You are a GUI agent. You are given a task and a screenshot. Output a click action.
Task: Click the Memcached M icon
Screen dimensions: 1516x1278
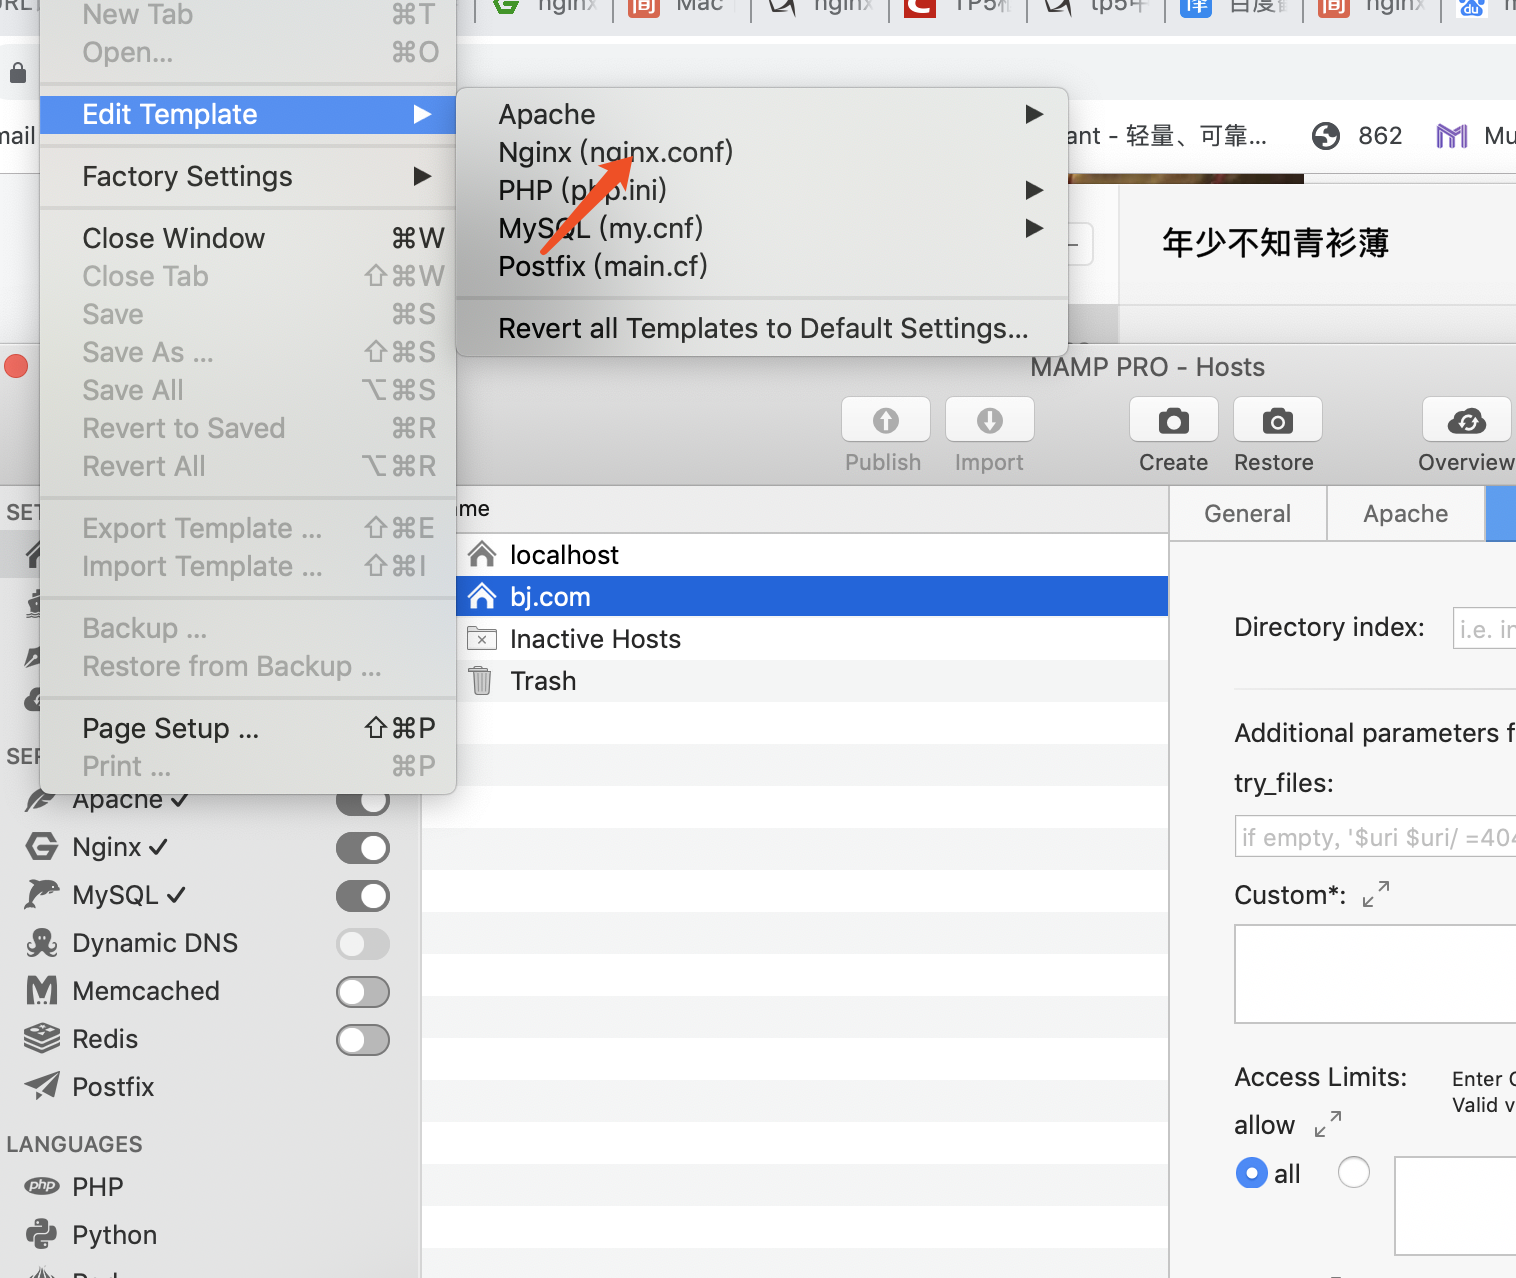(x=41, y=990)
